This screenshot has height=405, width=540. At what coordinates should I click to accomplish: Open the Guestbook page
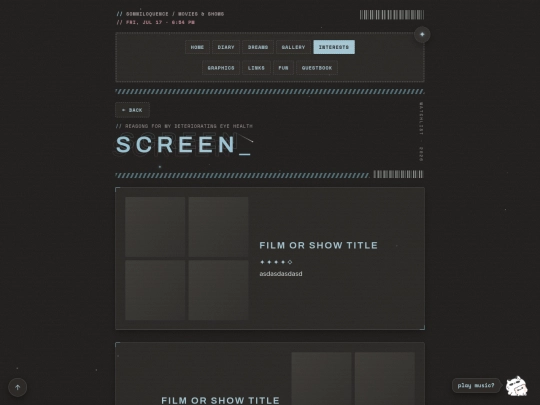(317, 68)
